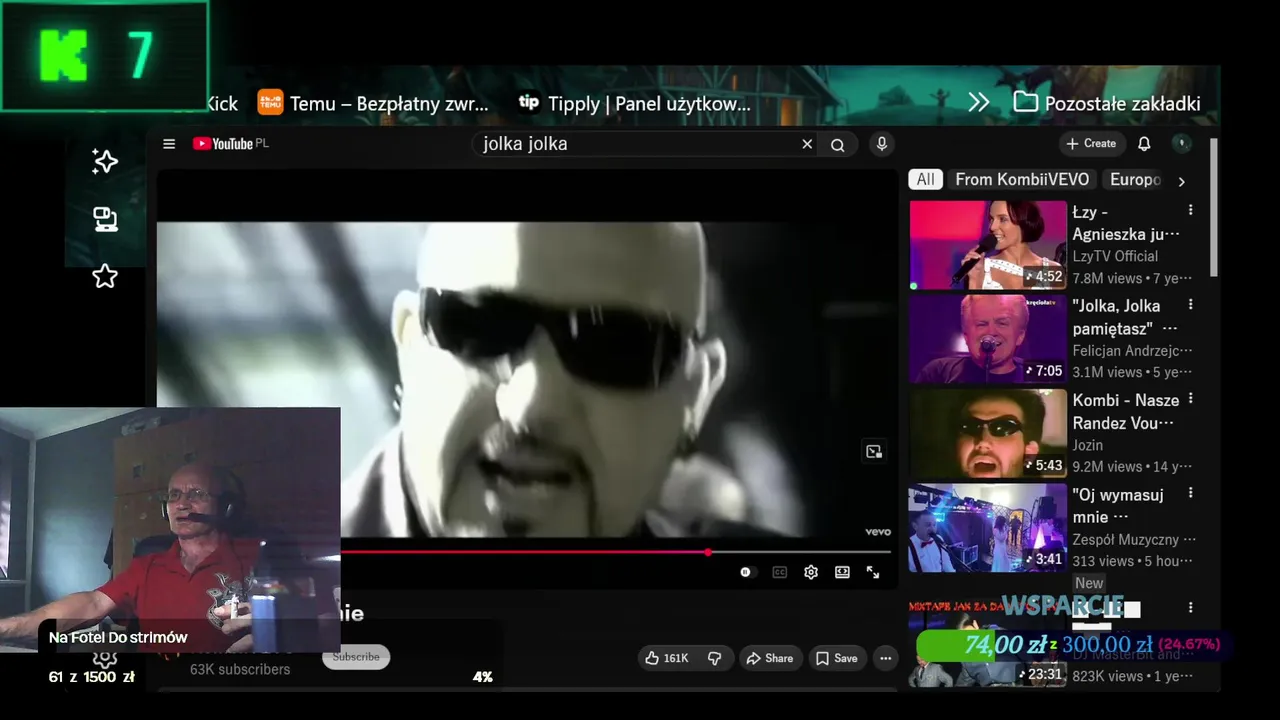Click the Share button
Screen dimensions: 1280x720
click(x=769, y=658)
